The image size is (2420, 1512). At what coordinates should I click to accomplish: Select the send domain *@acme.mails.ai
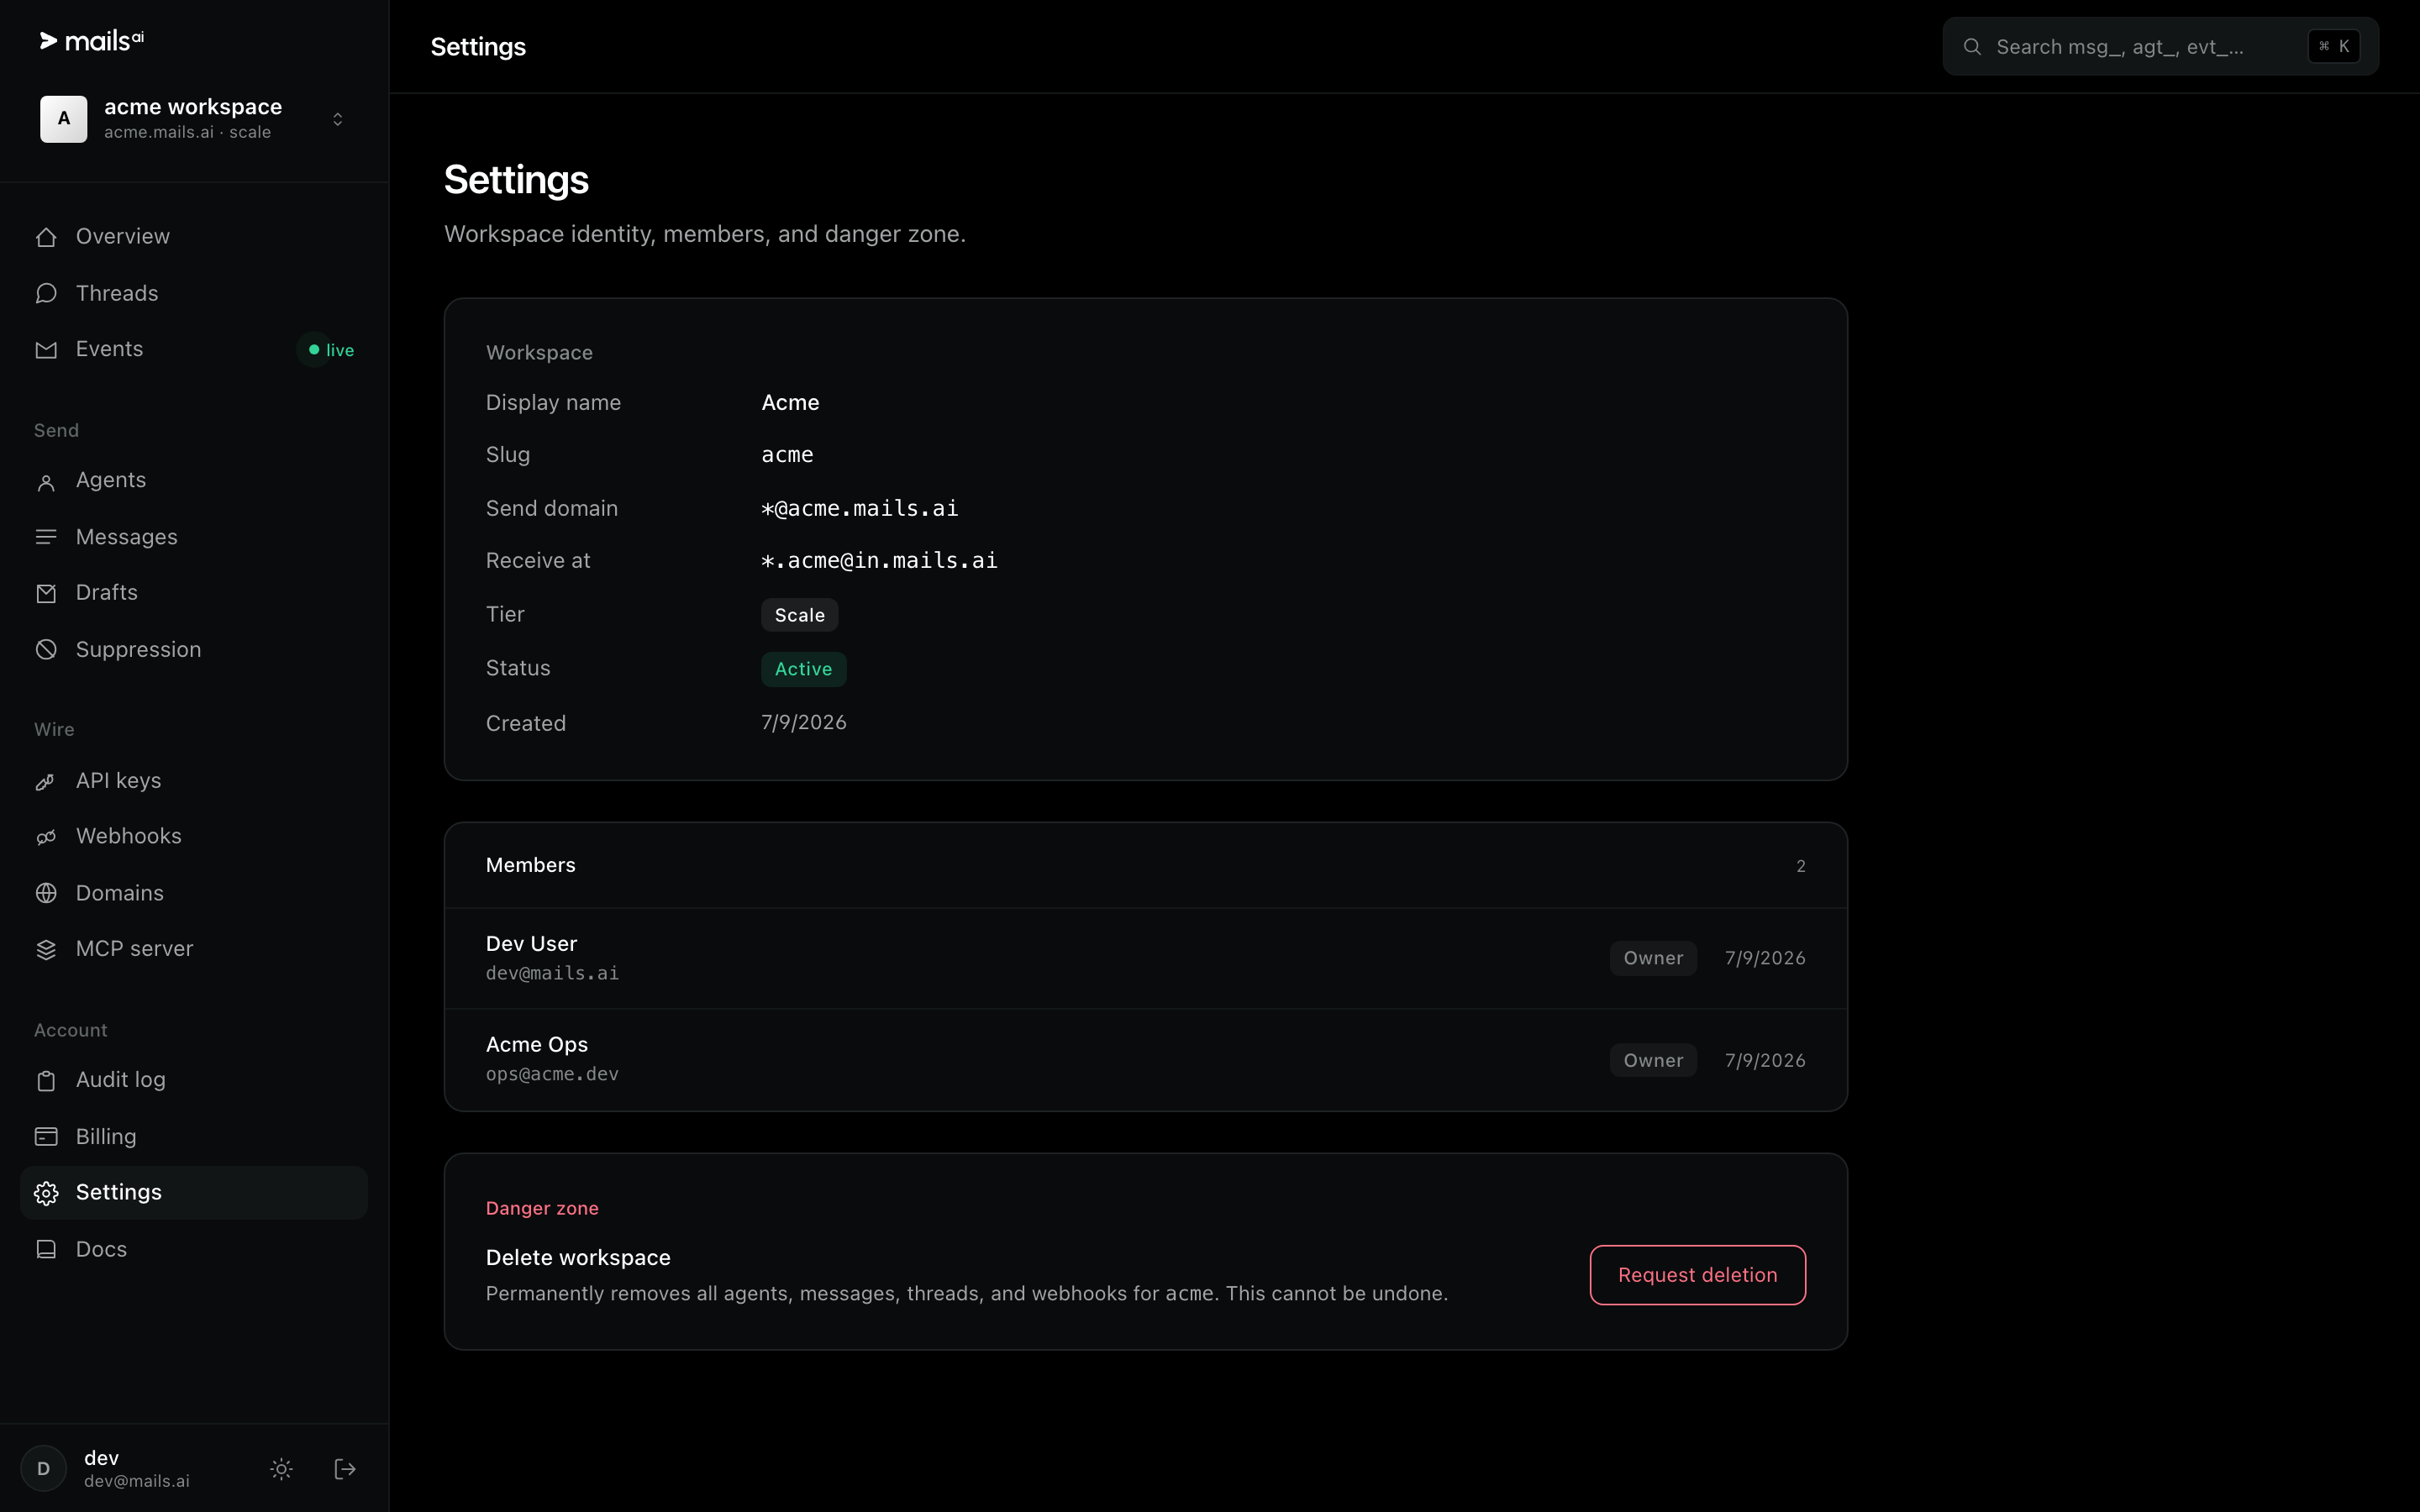point(860,508)
